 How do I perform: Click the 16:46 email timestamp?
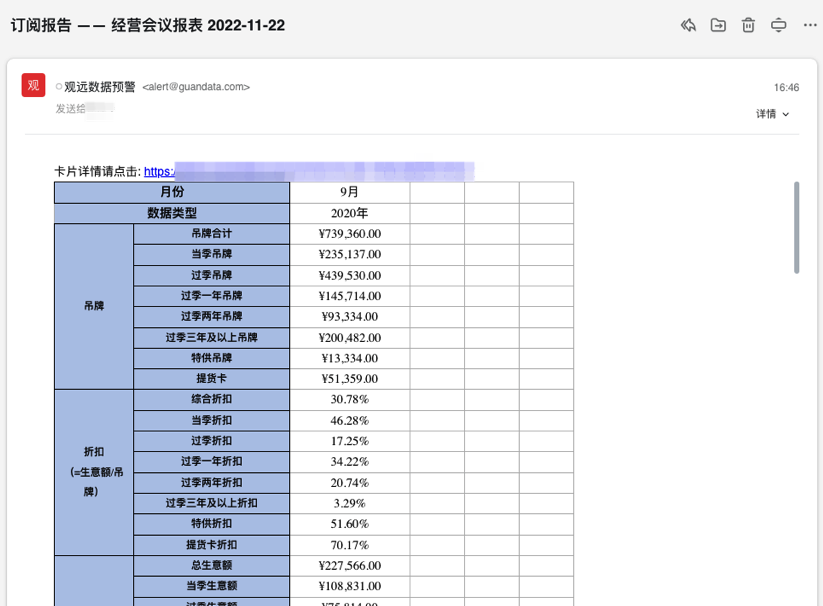pos(786,87)
